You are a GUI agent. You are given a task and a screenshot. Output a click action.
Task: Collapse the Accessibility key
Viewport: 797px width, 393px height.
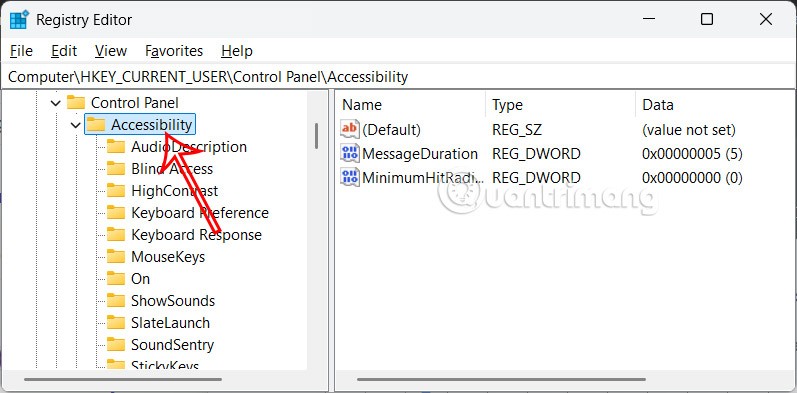75,125
